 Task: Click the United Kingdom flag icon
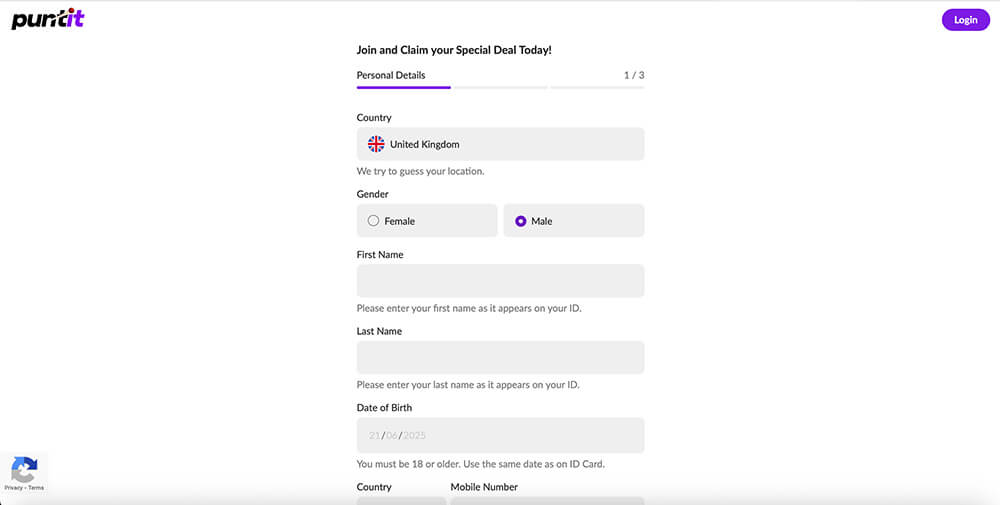(x=376, y=144)
